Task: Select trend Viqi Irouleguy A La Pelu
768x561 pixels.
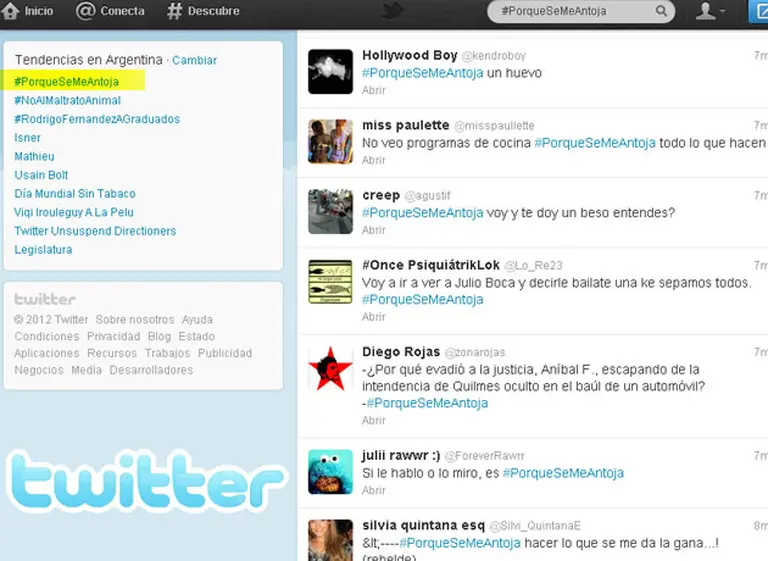Action: tap(74, 212)
